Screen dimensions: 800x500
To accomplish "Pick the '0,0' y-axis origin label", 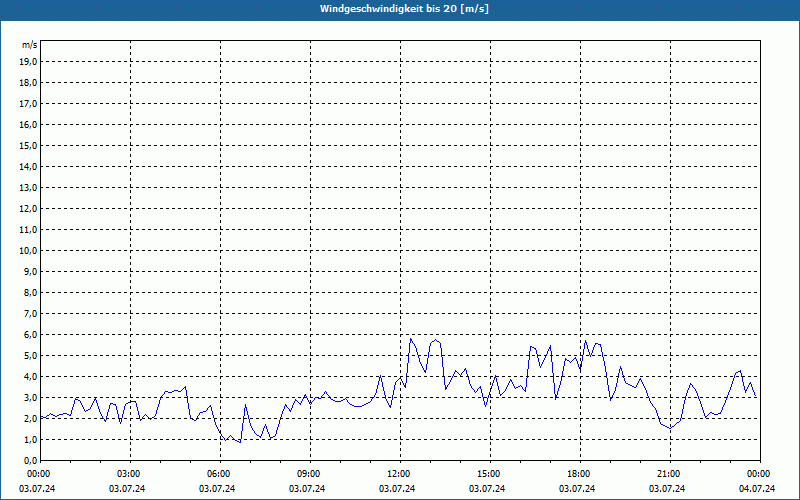I will point(31,461).
